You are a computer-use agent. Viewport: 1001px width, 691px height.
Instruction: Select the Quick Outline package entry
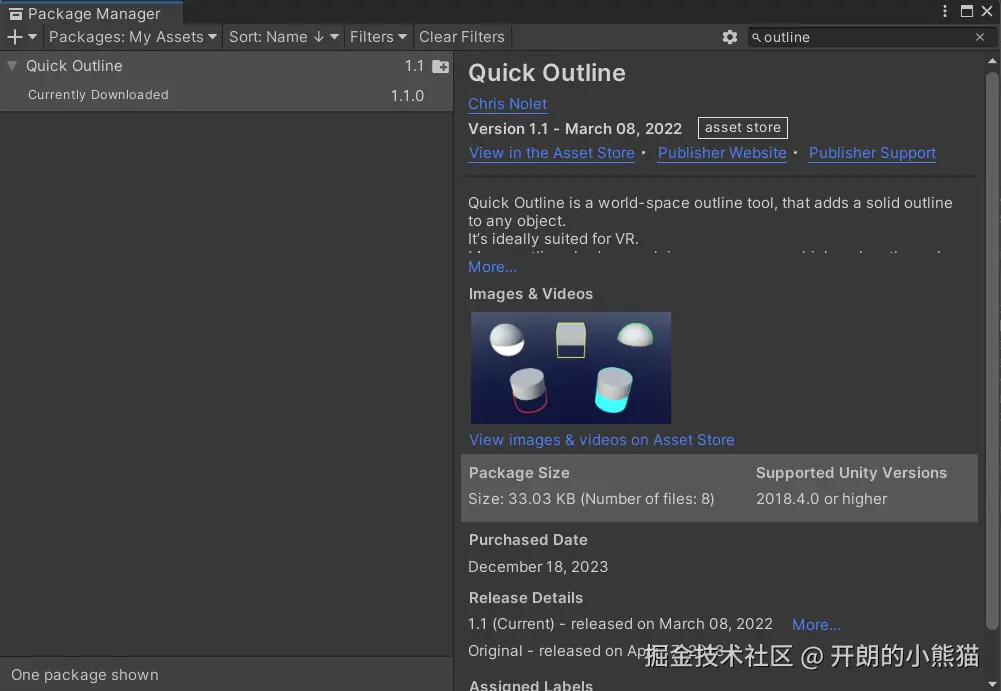pyautogui.click(x=226, y=66)
